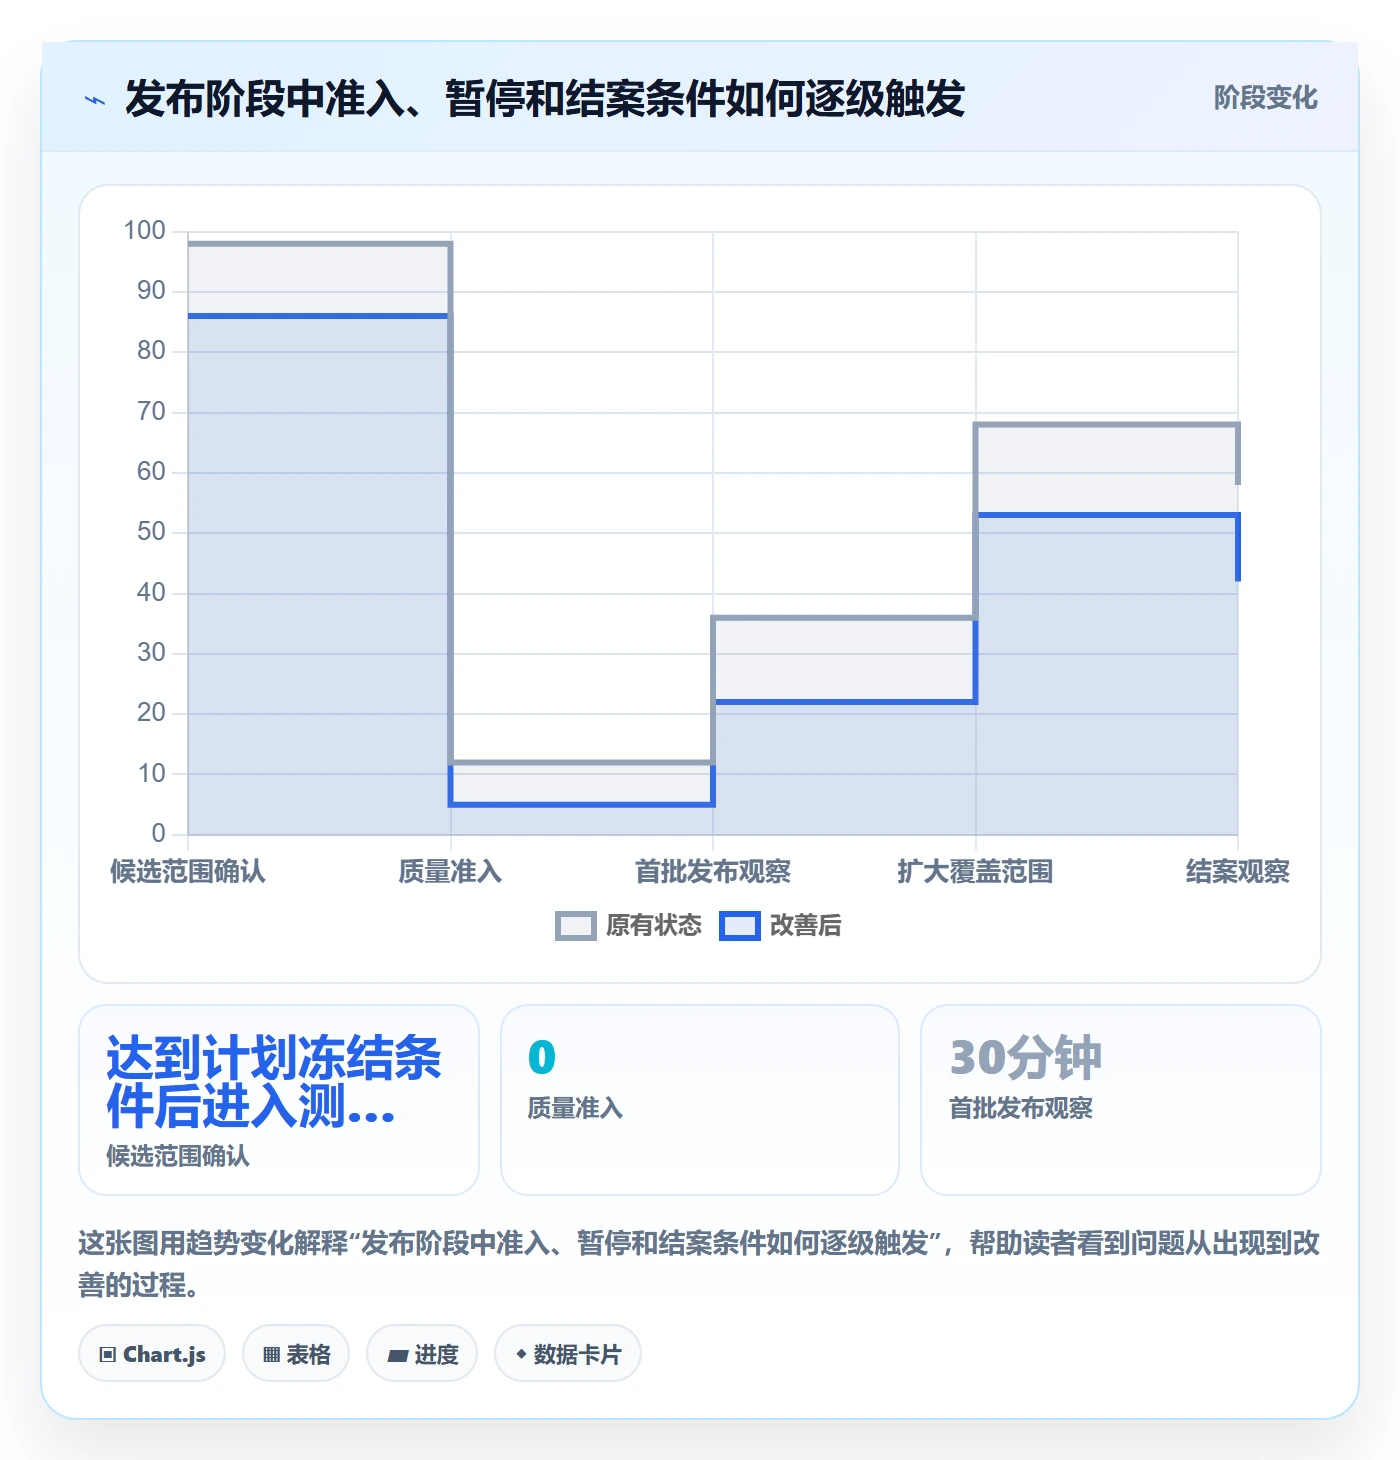Image resolution: width=1400 pixels, height=1460 pixels.
Task: Click the 扩大覆盖范围 x-axis label
Action: point(975,872)
